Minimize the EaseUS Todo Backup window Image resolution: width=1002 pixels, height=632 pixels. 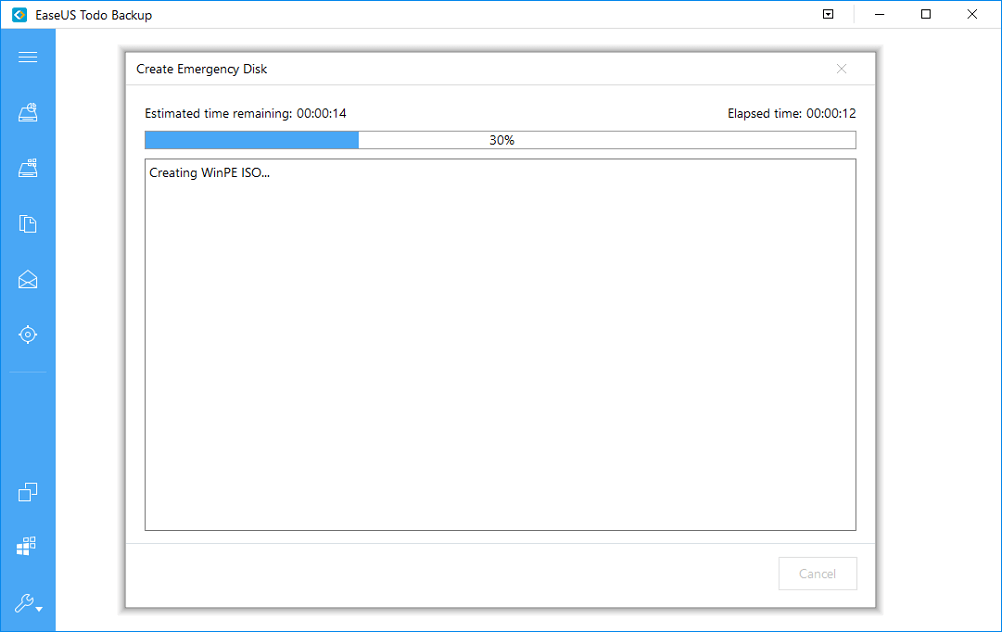click(x=880, y=14)
